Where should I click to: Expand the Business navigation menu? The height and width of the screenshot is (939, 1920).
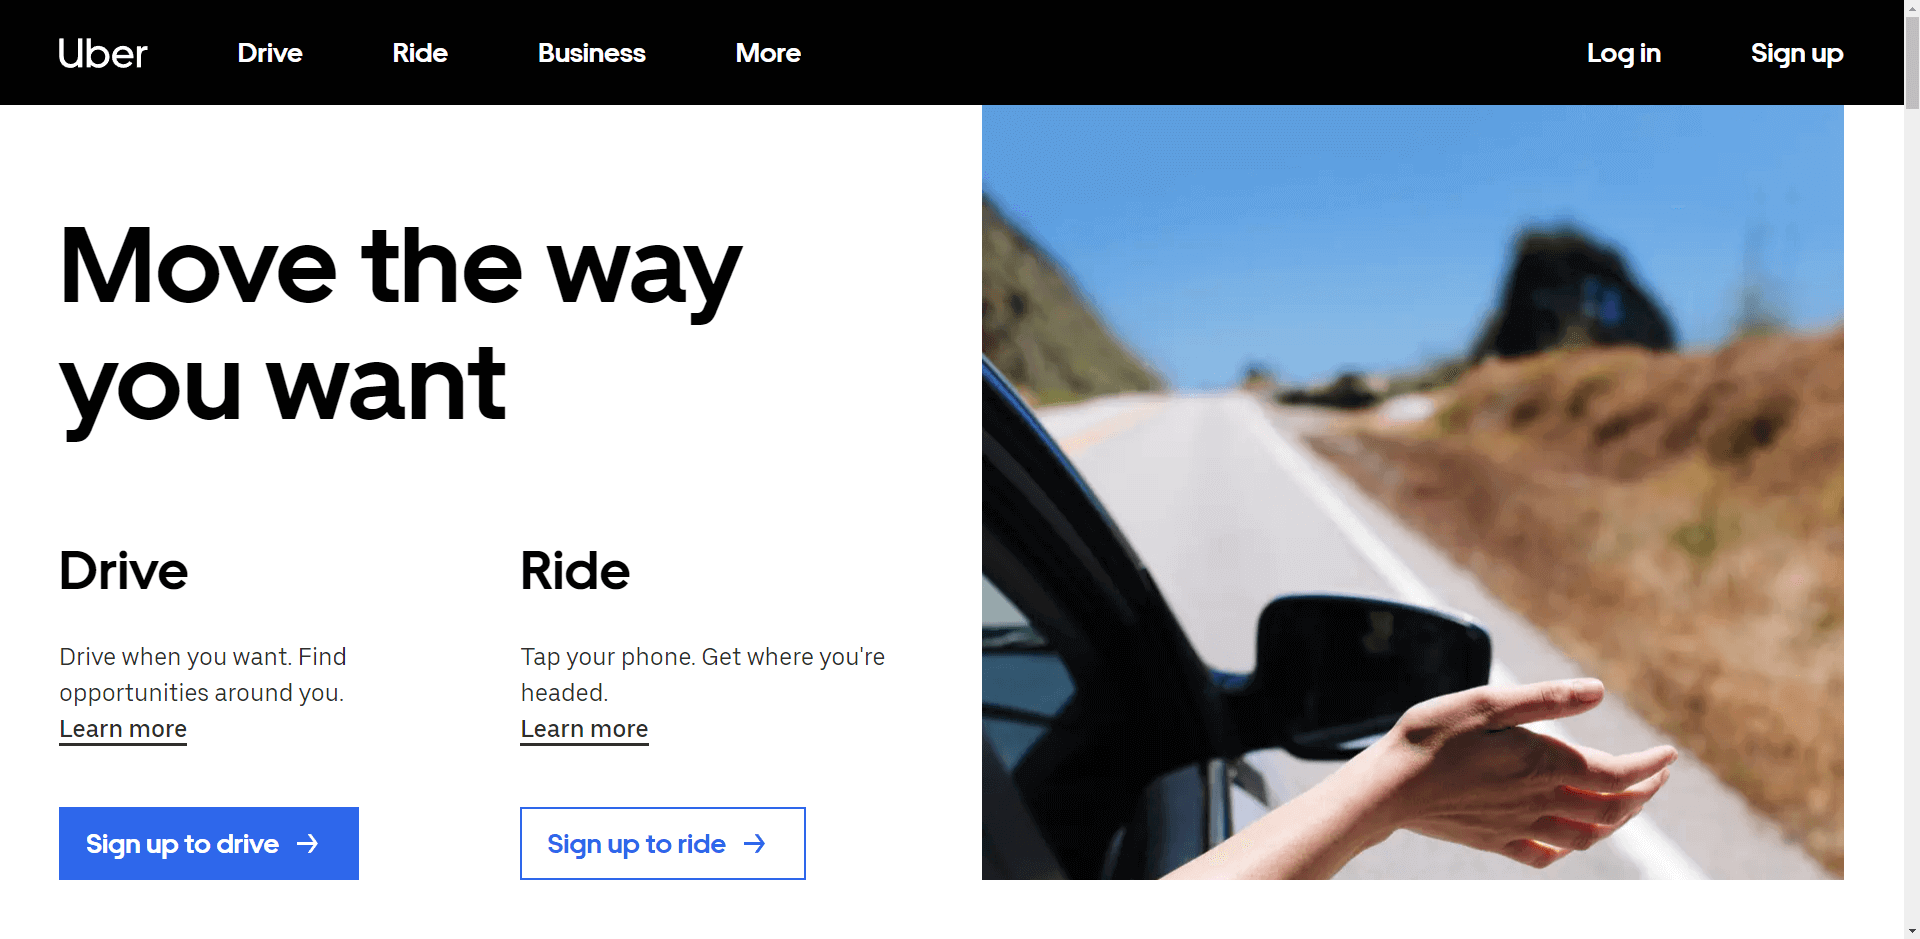(592, 53)
